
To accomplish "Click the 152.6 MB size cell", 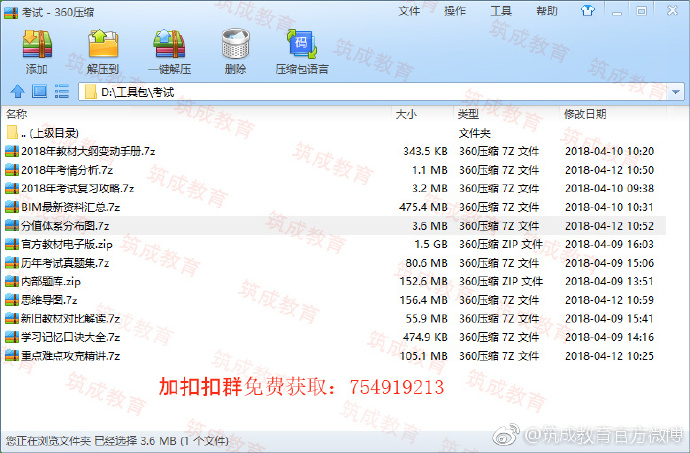I will click(x=423, y=281).
